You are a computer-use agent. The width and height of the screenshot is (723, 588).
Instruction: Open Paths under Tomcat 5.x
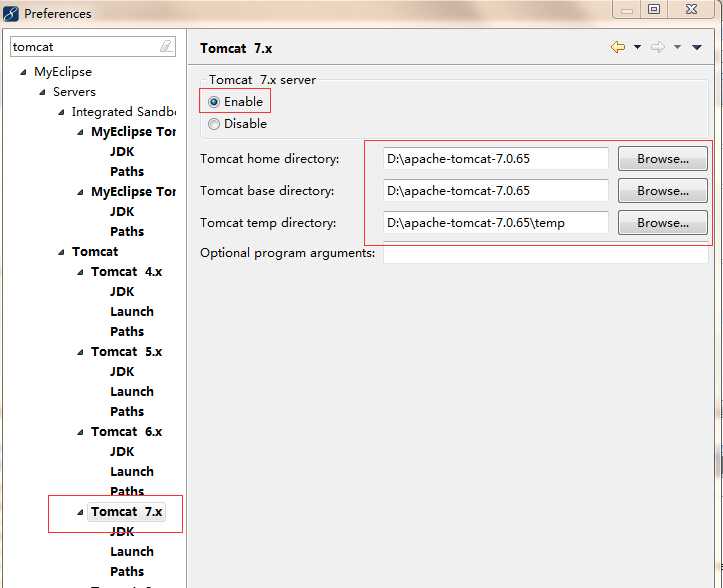tap(127, 412)
